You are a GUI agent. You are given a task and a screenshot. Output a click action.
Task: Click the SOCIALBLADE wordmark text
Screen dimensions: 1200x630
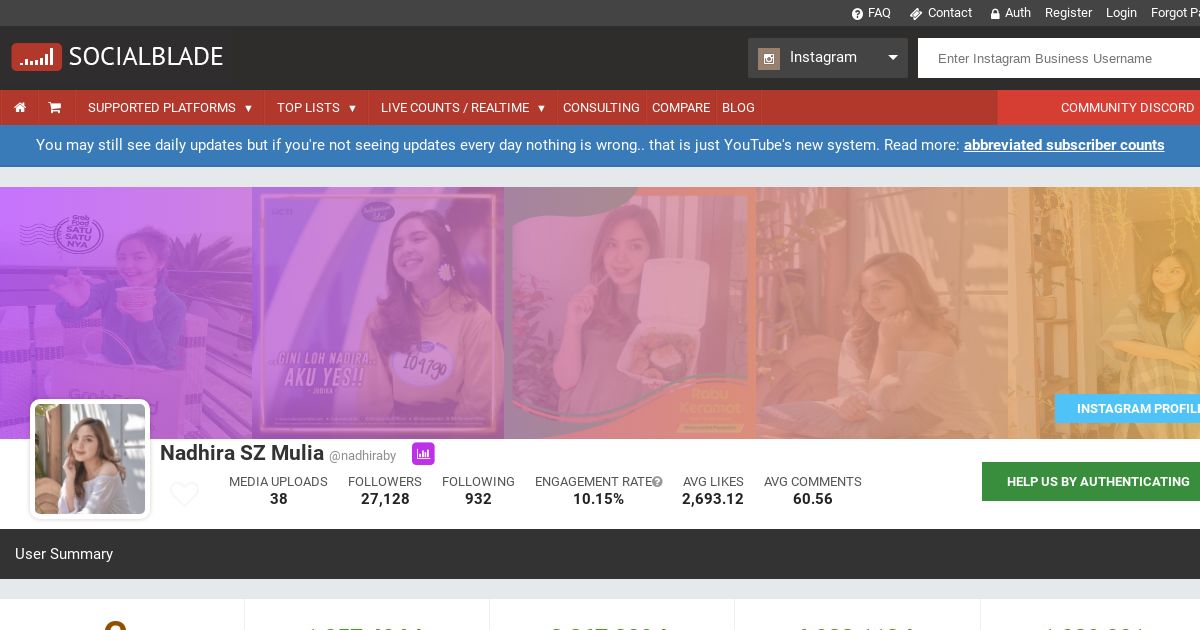pos(146,57)
